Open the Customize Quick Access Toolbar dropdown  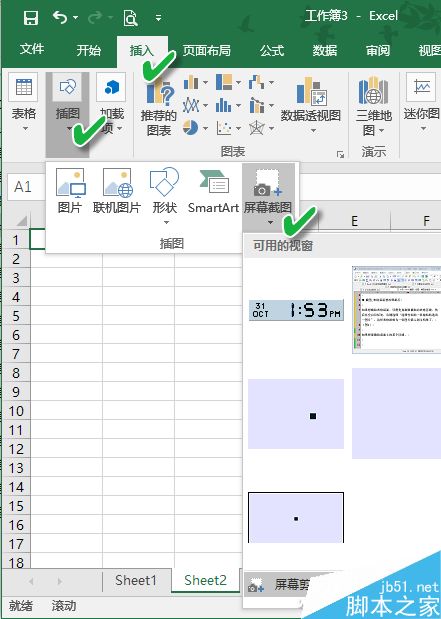[158, 18]
